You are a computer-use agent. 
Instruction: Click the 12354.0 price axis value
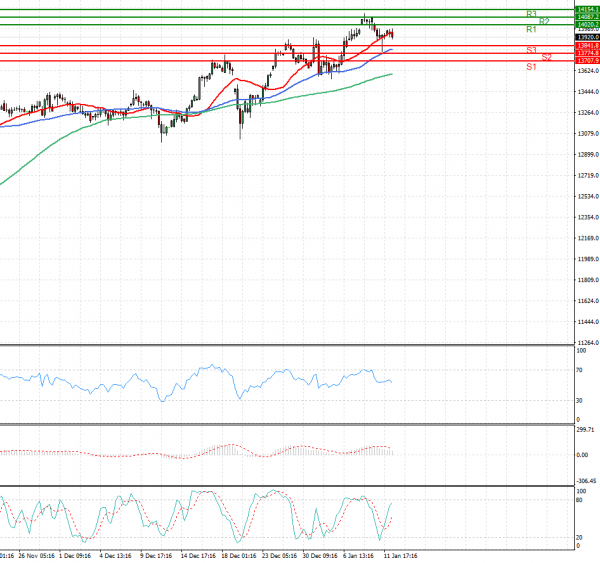[588, 217]
